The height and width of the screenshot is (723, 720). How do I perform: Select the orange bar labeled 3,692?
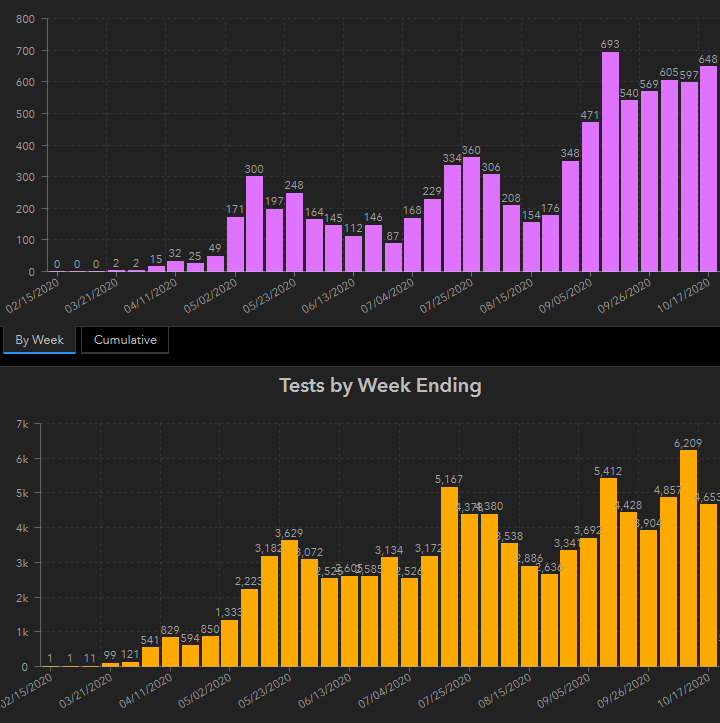click(588, 602)
